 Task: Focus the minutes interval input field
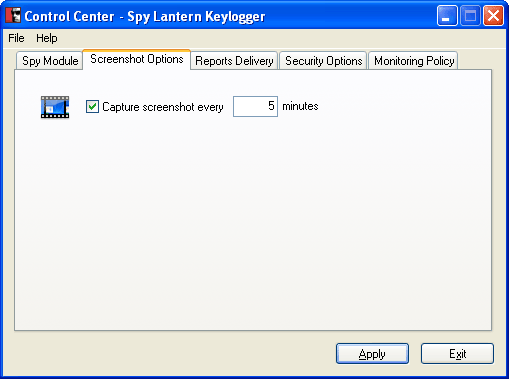[255, 106]
